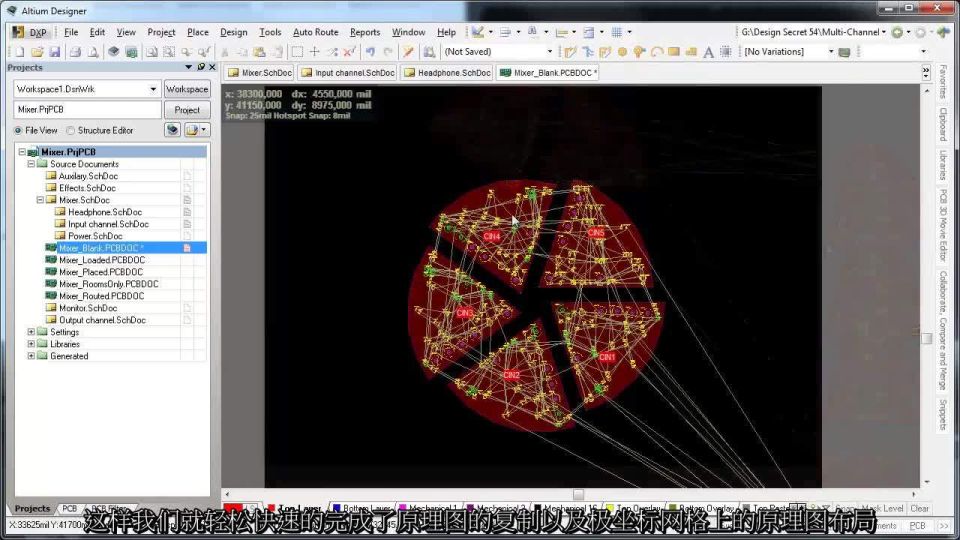
Task: Click the zoom area icon
Action: (x=169, y=52)
